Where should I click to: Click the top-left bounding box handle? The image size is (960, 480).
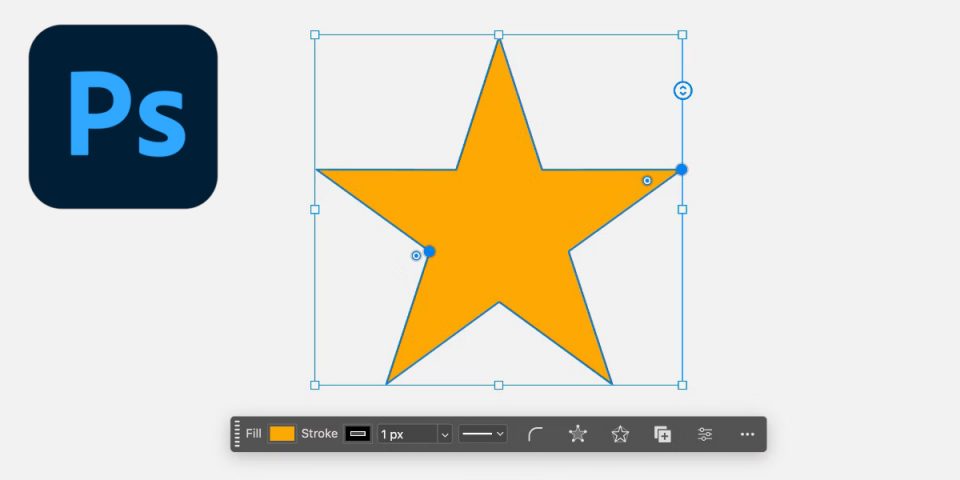pos(315,35)
